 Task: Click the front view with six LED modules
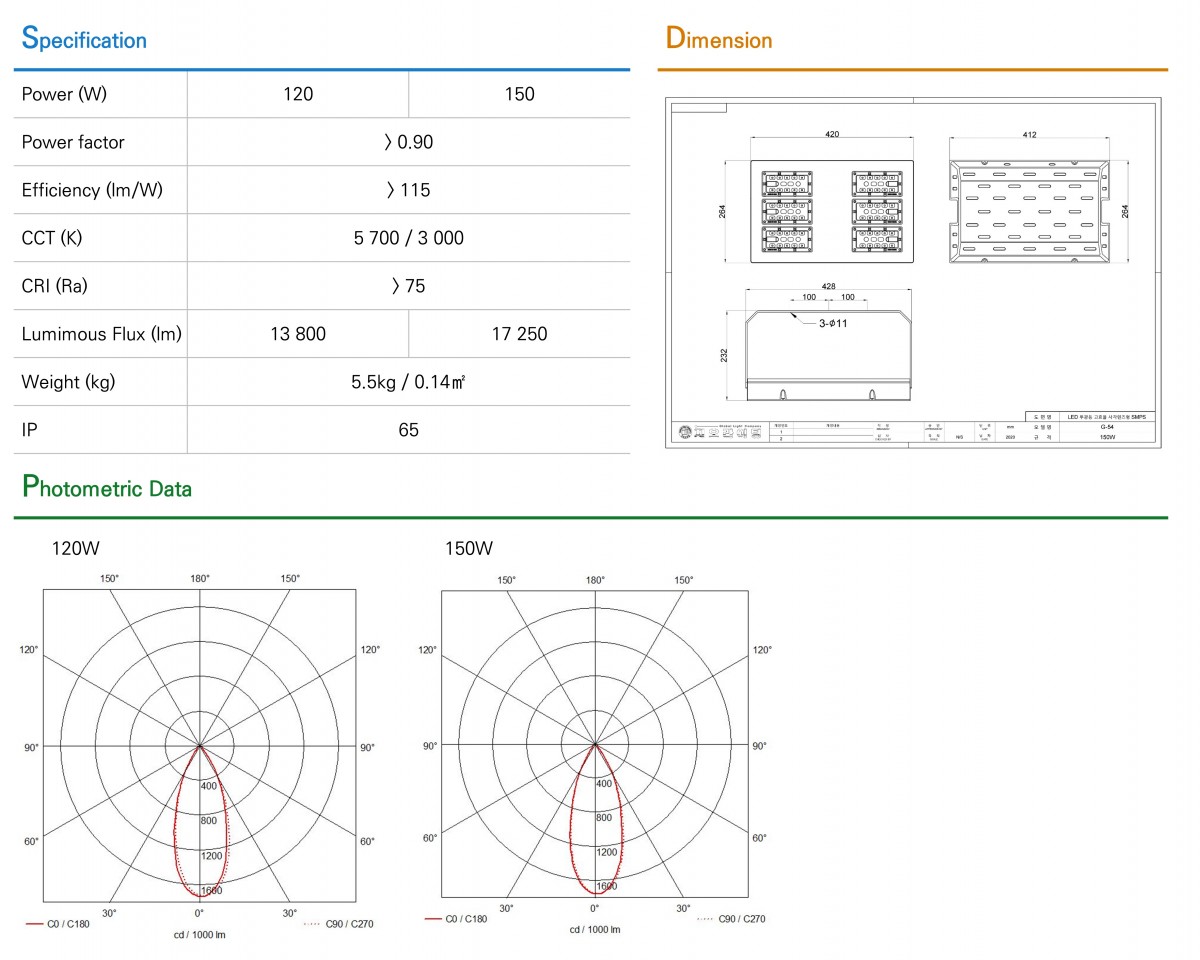pos(832,211)
